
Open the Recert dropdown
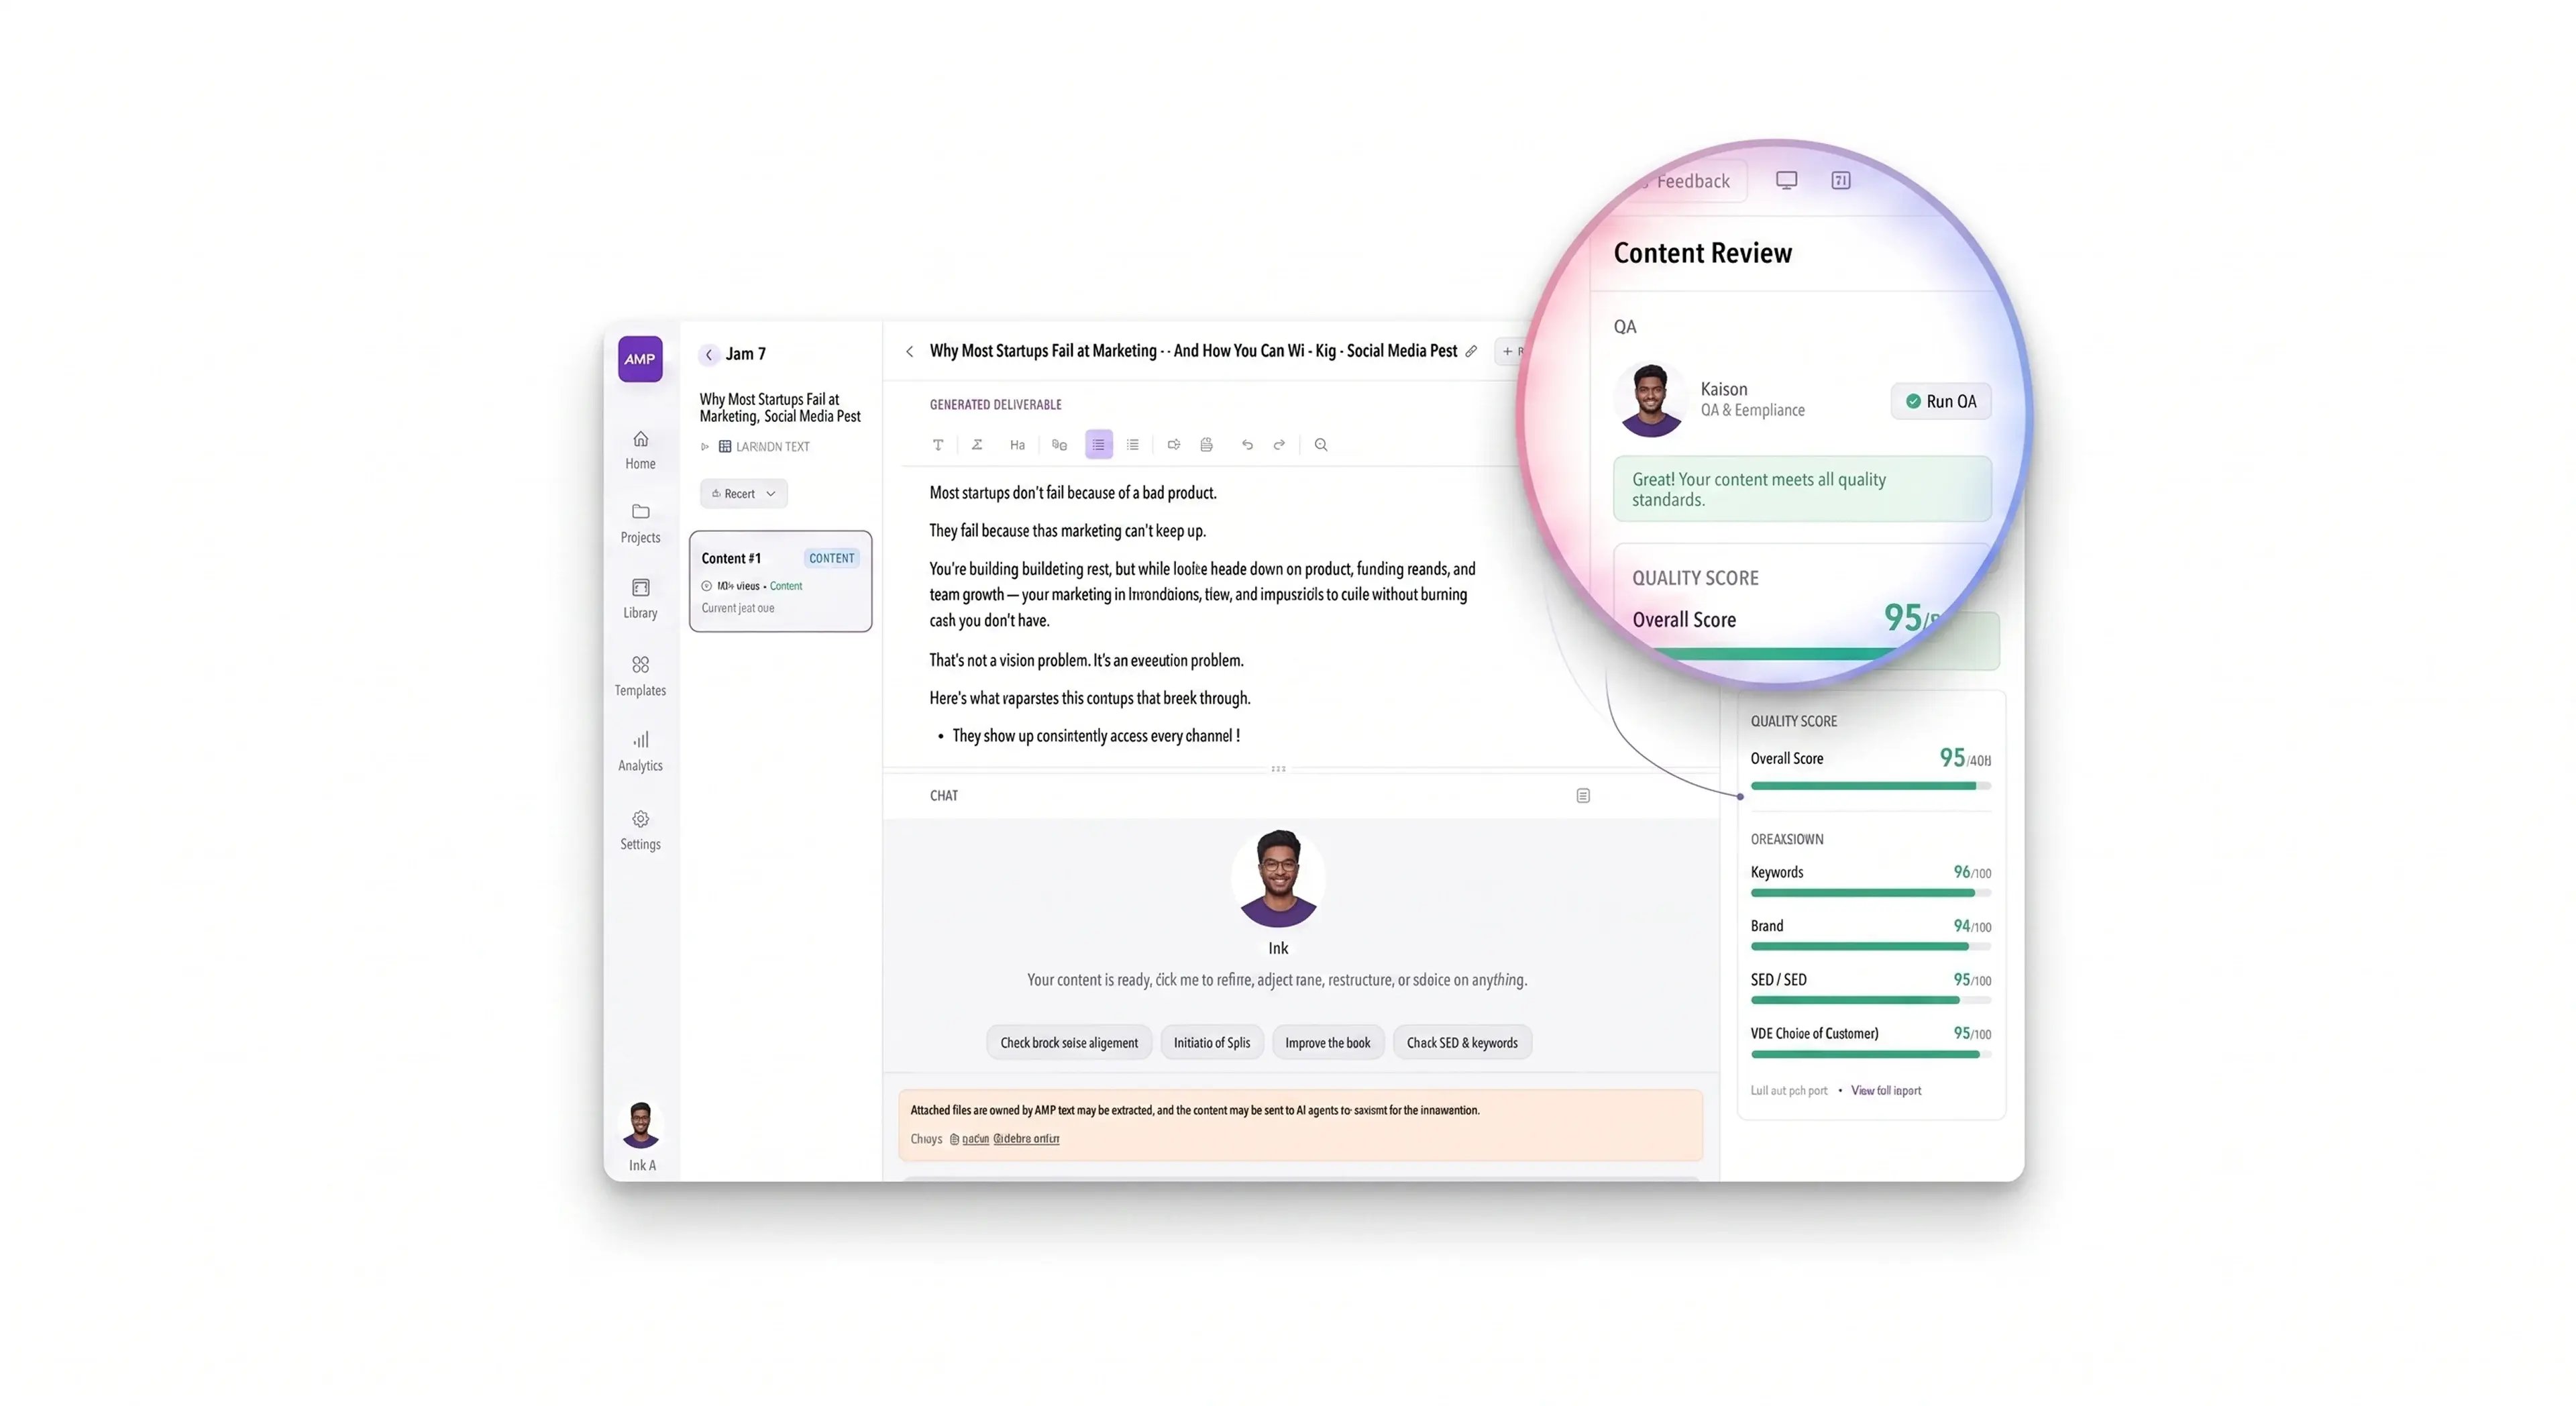coord(744,494)
